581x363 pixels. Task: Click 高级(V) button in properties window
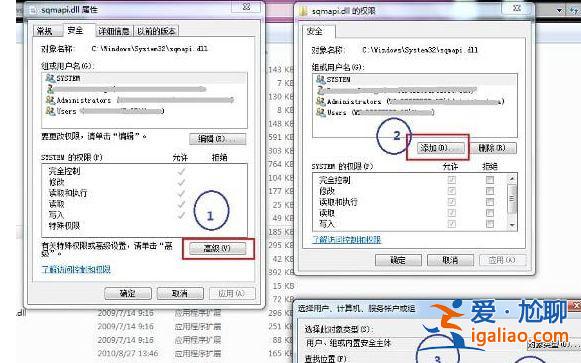[218, 249]
